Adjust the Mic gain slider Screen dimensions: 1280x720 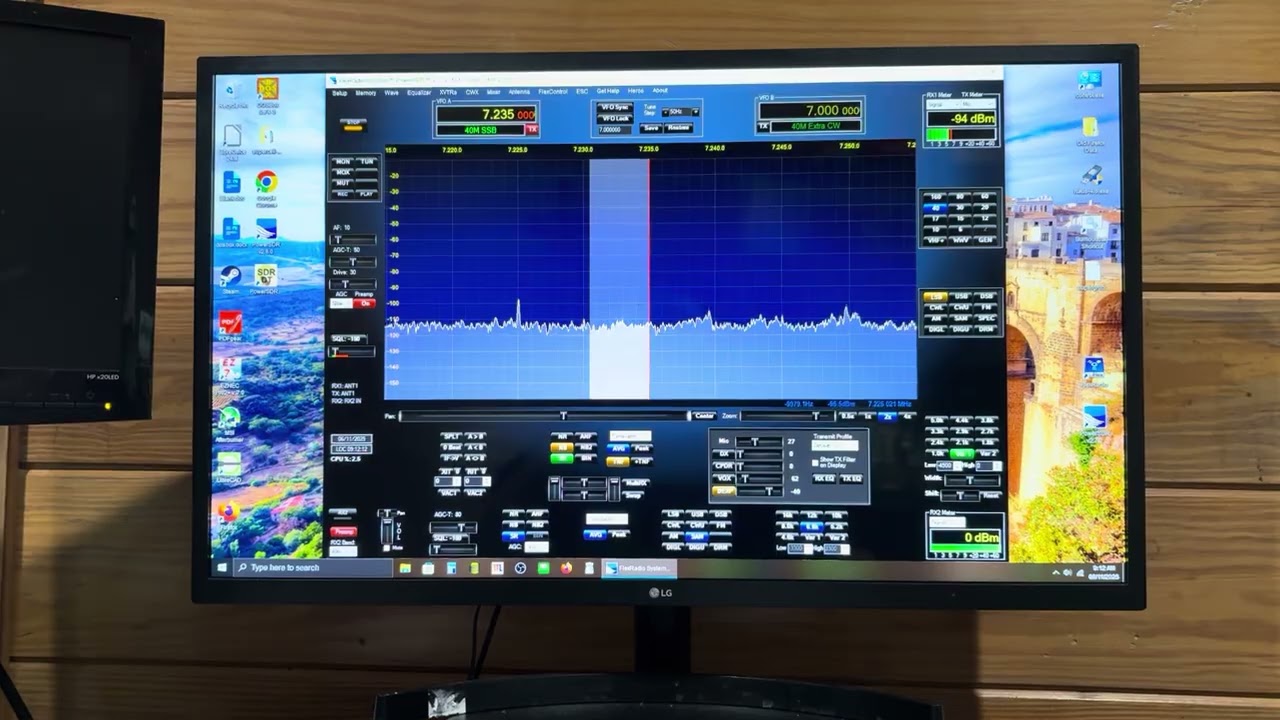pos(760,441)
